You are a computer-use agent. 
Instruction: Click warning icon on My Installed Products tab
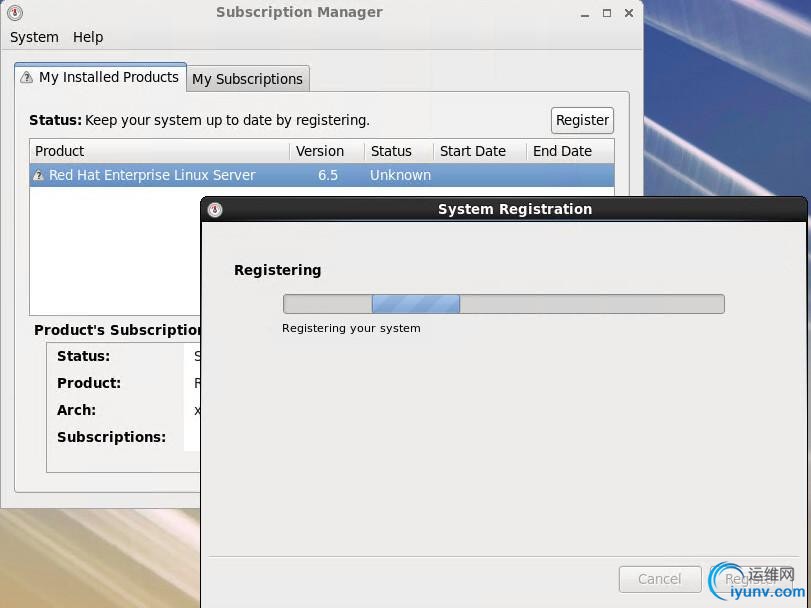26,78
